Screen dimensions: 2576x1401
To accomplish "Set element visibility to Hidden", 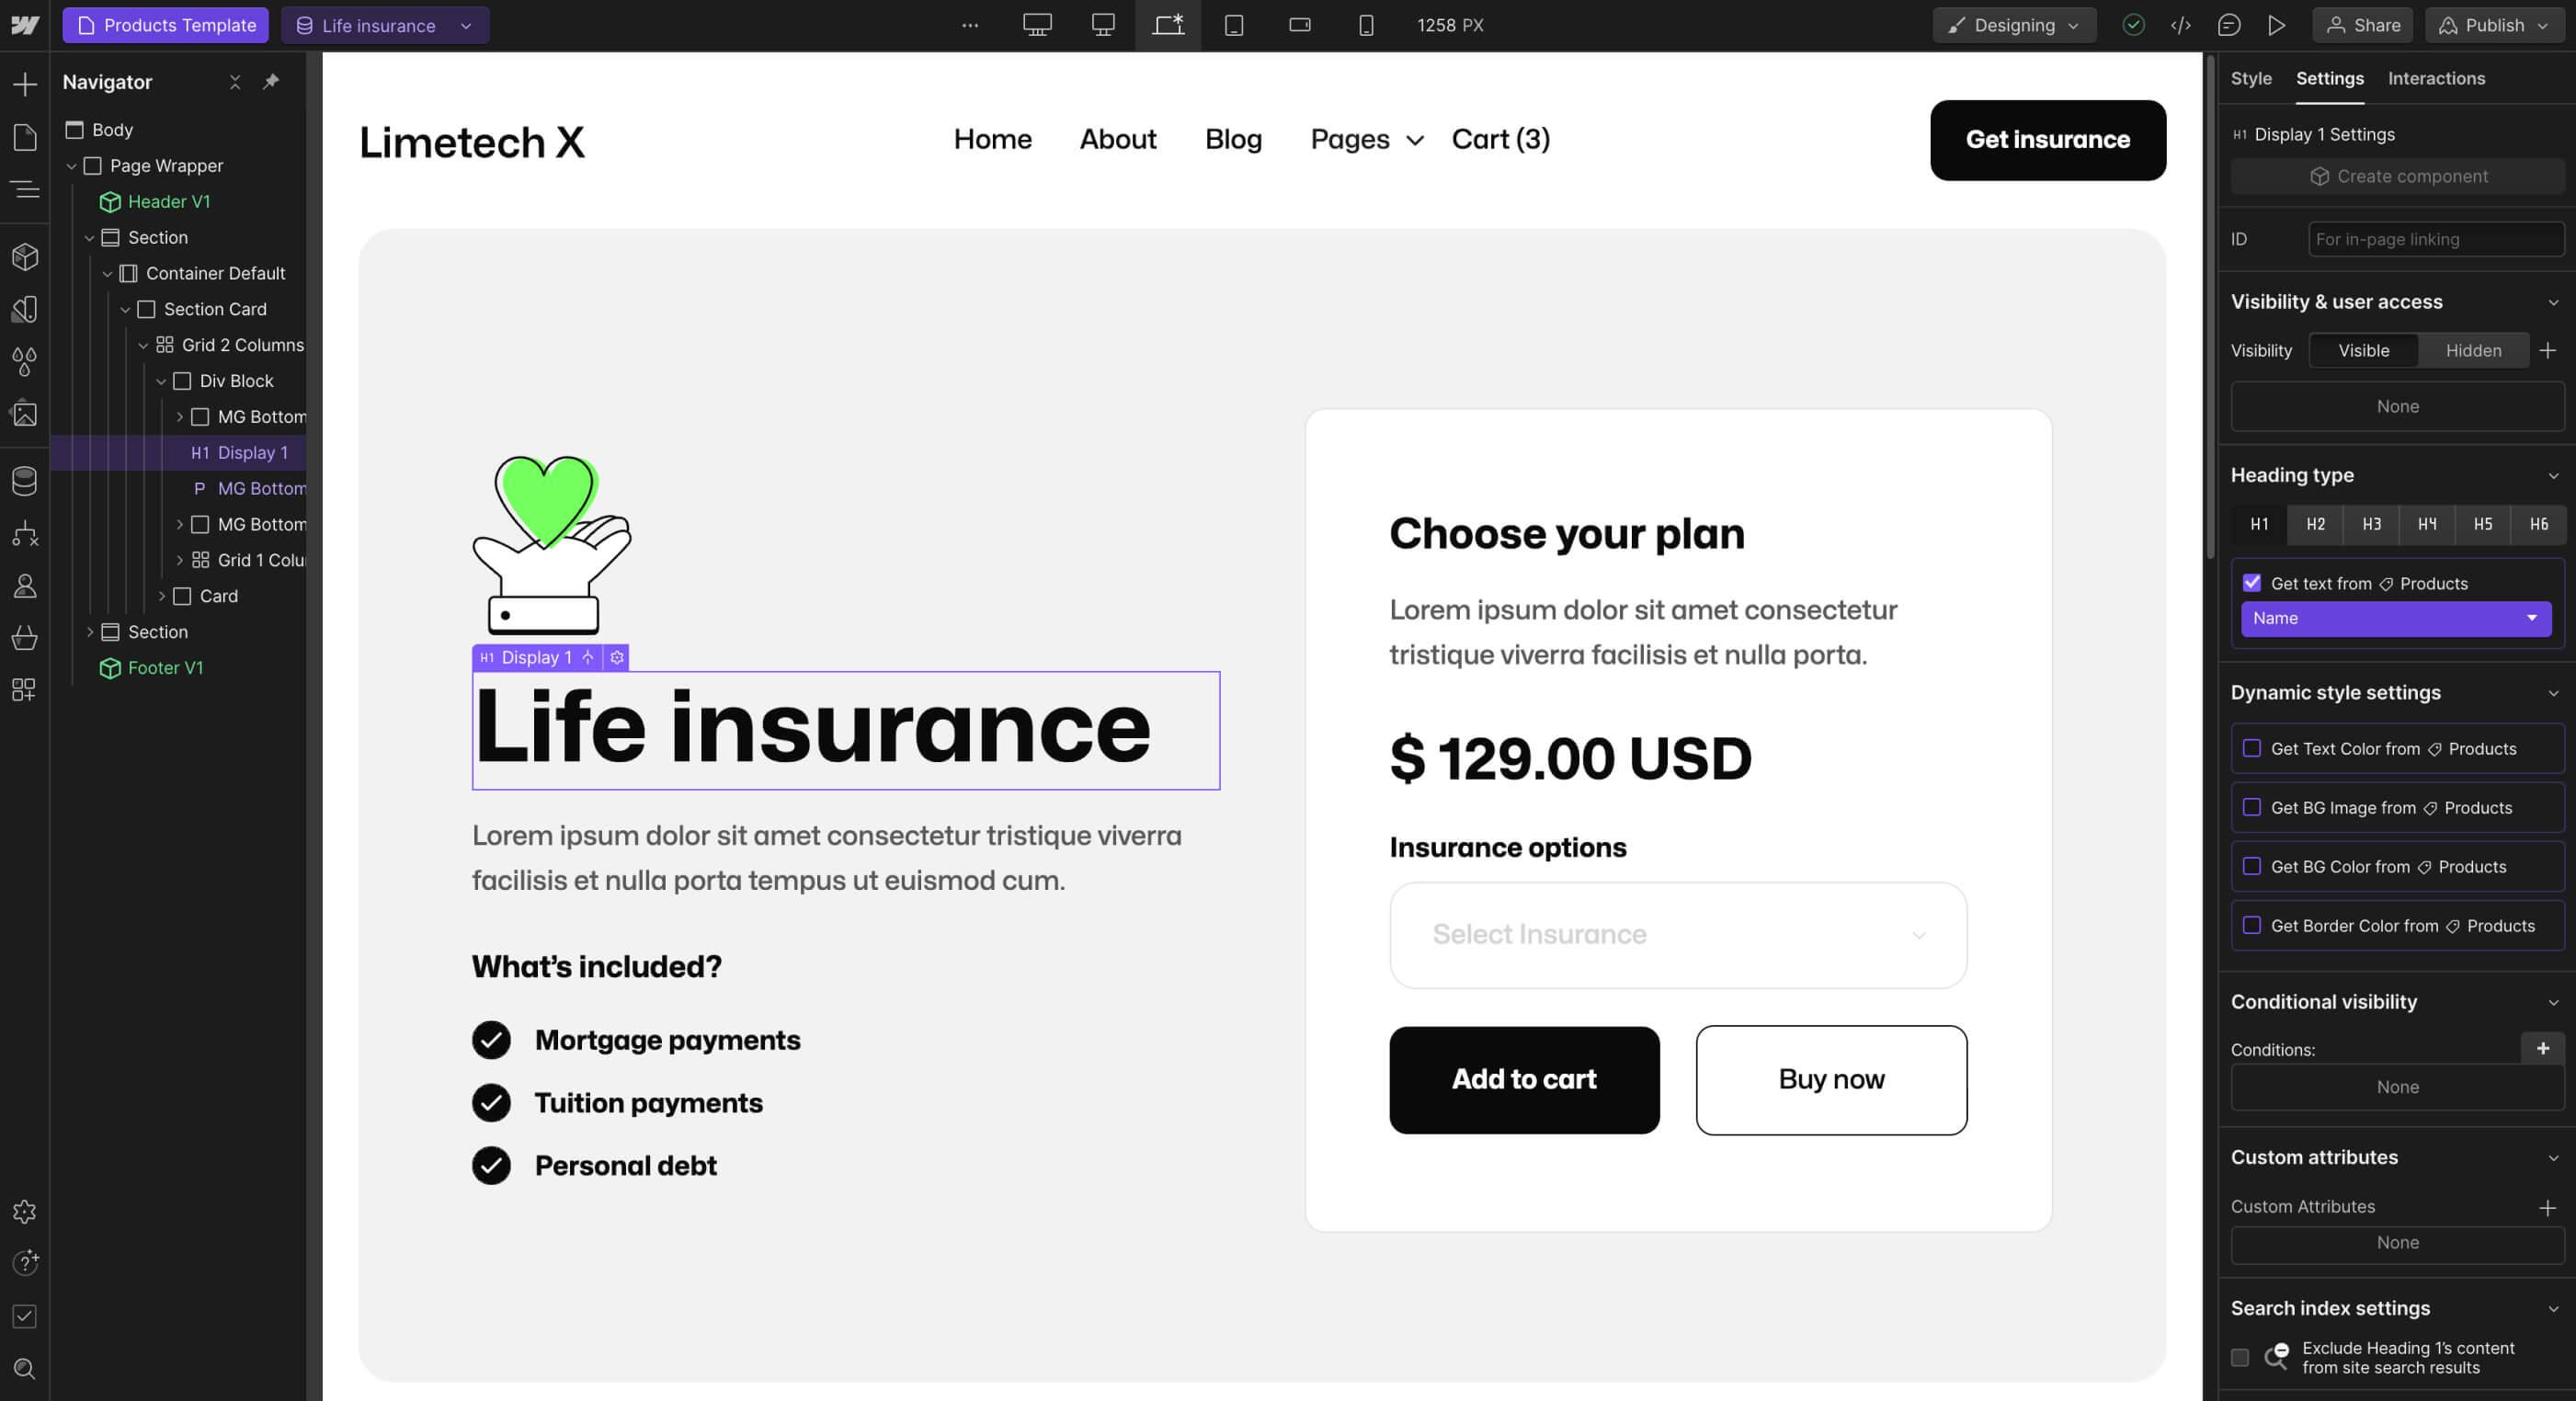I will [x=2473, y=350].
